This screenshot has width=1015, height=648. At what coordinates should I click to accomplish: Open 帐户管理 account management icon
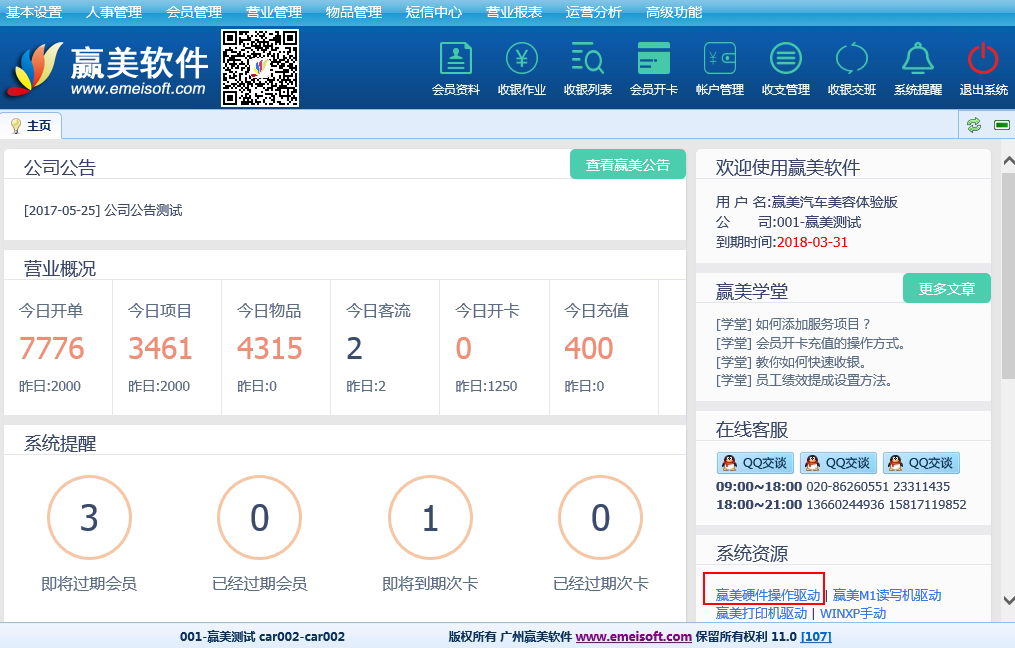pos(720,60)
